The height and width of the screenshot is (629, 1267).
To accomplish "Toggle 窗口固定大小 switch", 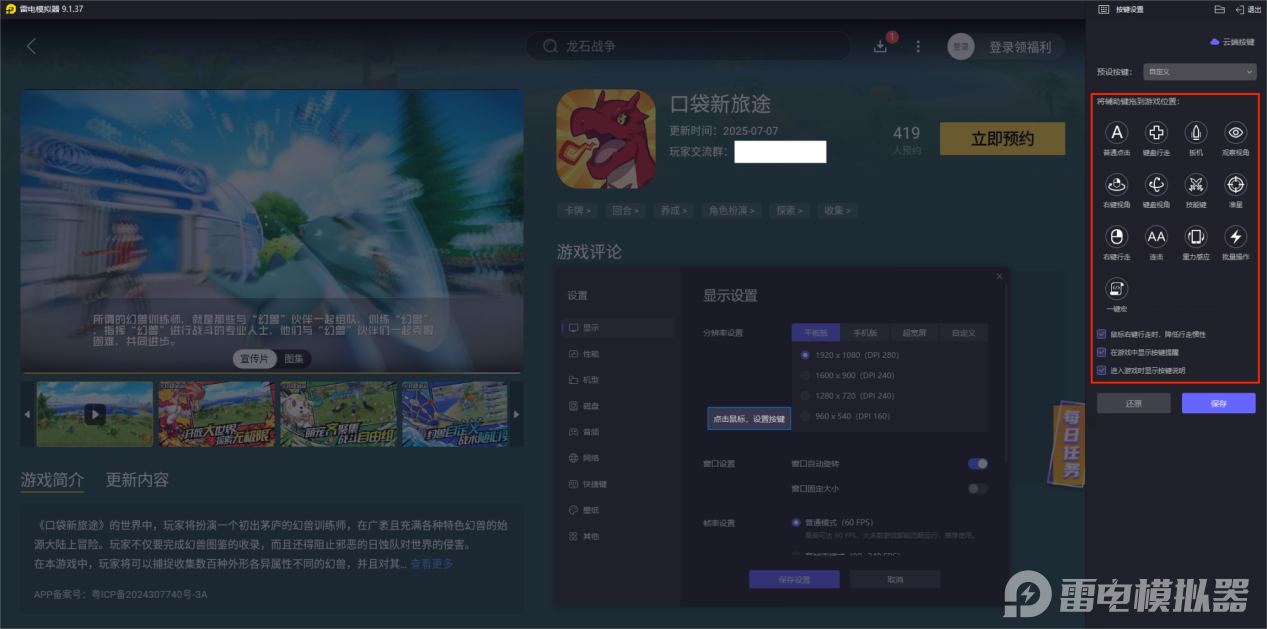I will (977, 488).
